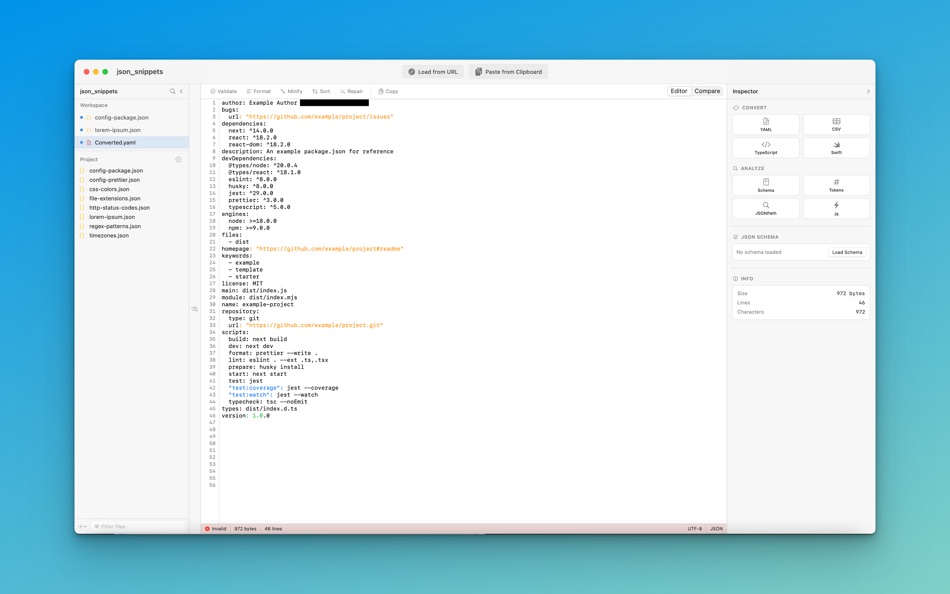Generate TypeScript from the JSON

pyautogui.click(x=765, y=147)
